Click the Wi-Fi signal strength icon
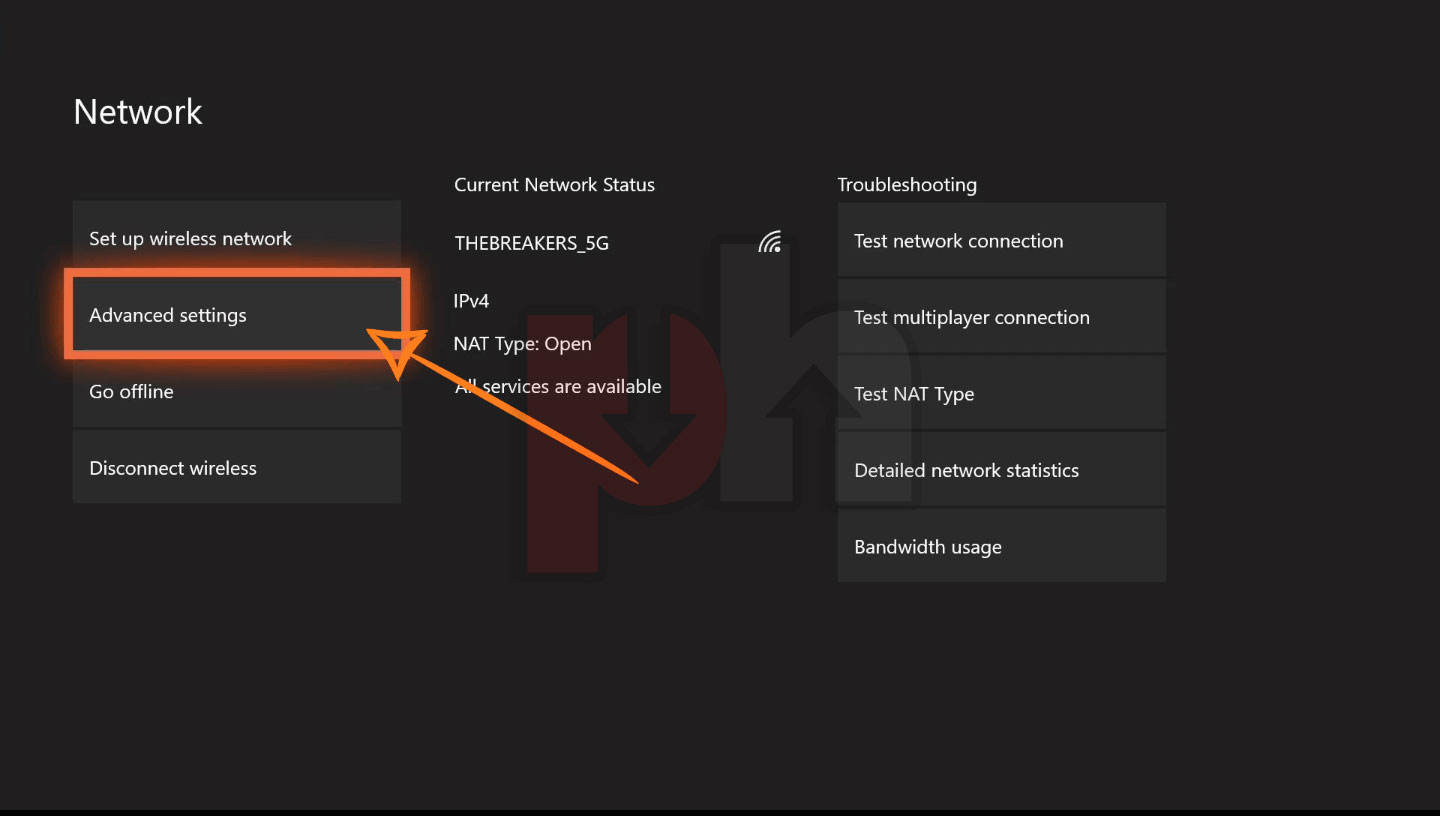Screen dimensions: 1440x816 tap(769, 241)
